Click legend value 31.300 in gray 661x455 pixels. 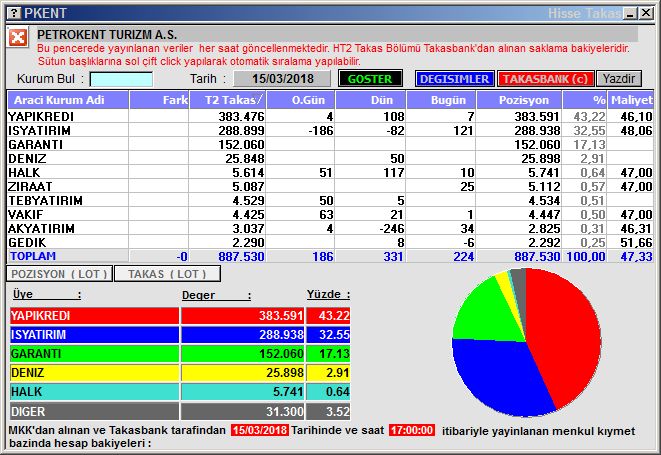pyautogui.click(x=285, y=411)
